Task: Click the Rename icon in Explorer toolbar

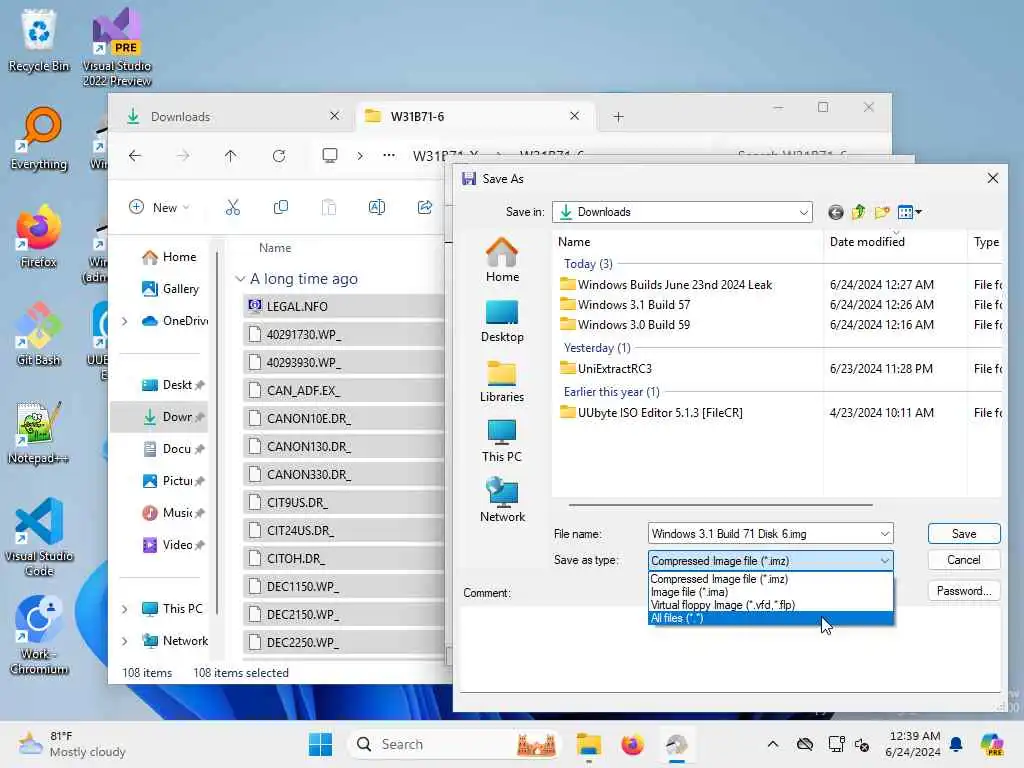Action: [x=377, y=208]
